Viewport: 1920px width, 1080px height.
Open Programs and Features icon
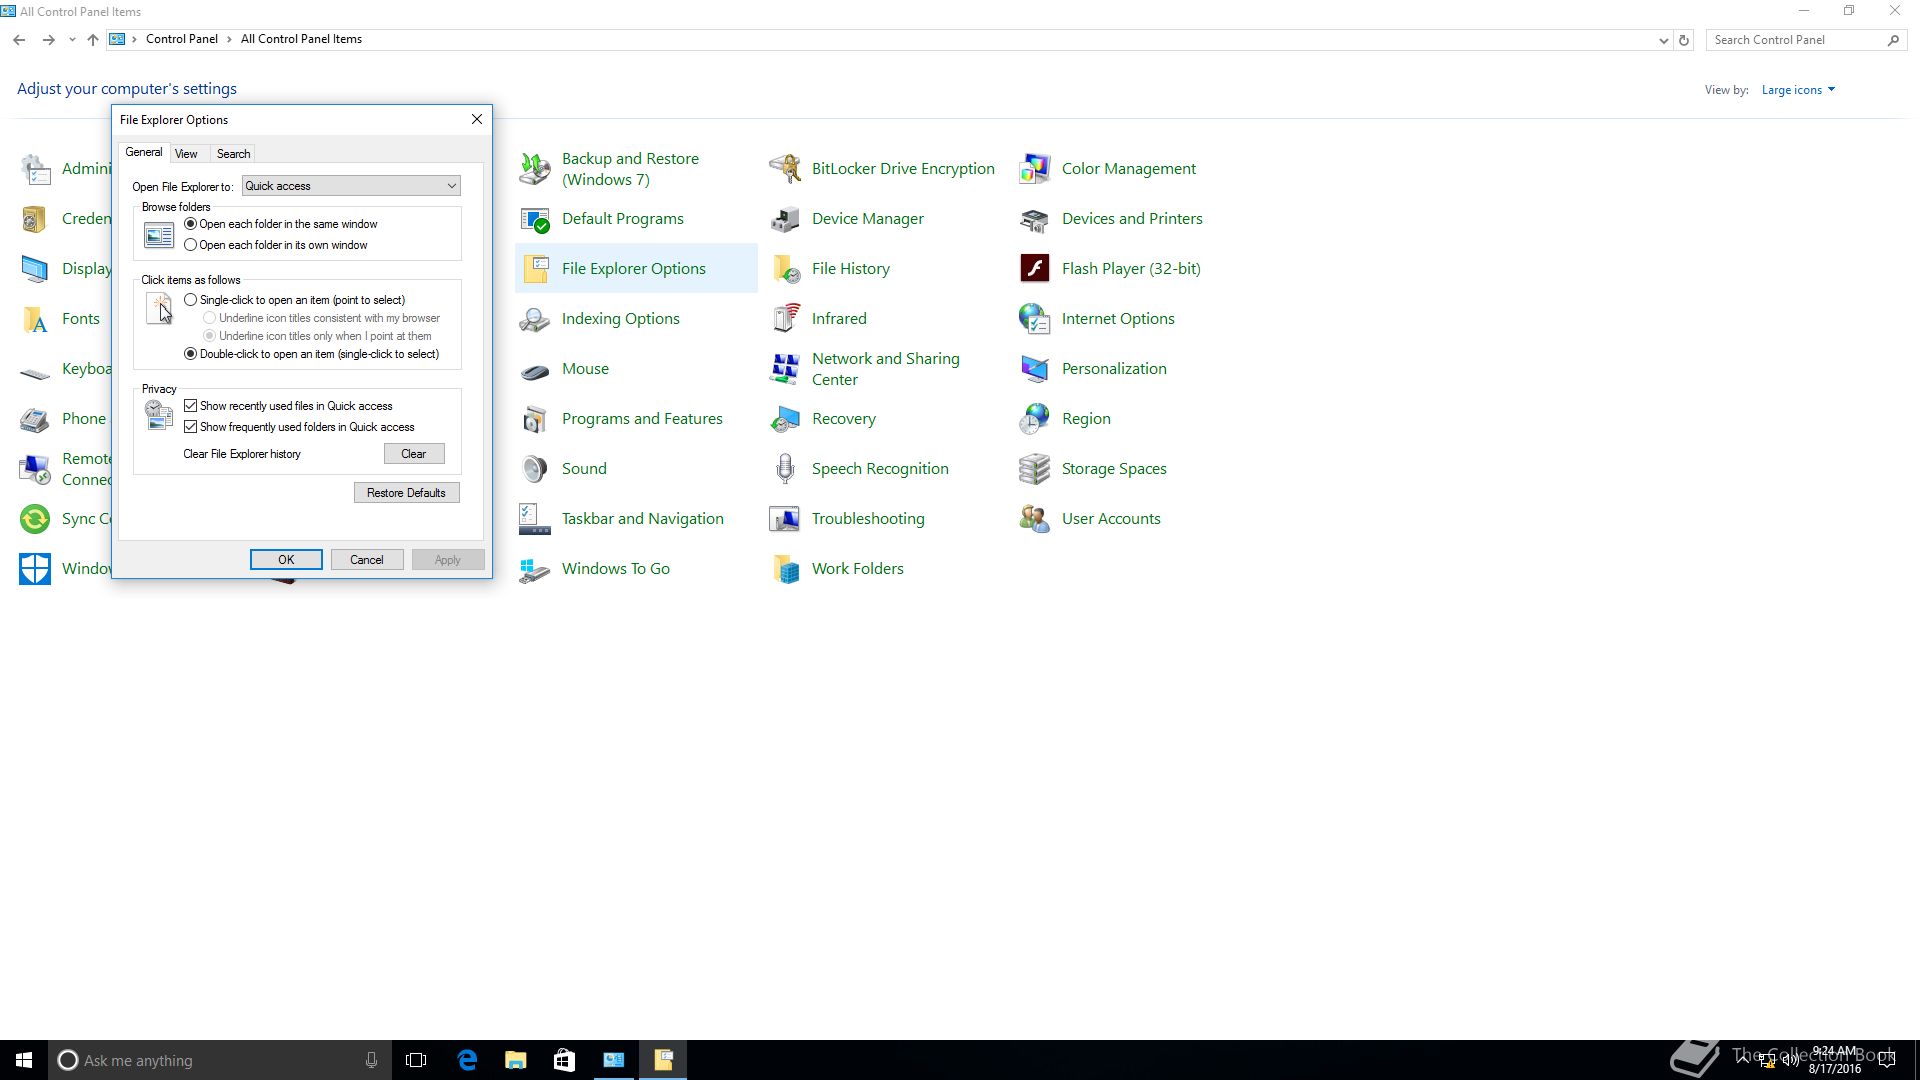tap(535, 419)
